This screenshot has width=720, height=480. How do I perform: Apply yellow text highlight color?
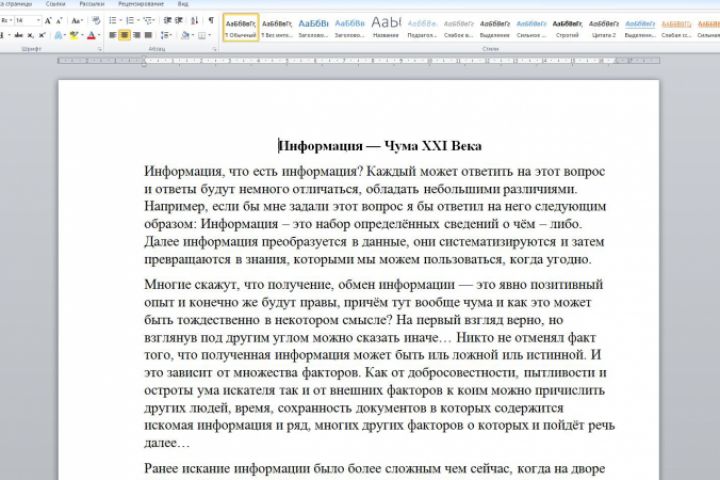(x=73, y=35)
